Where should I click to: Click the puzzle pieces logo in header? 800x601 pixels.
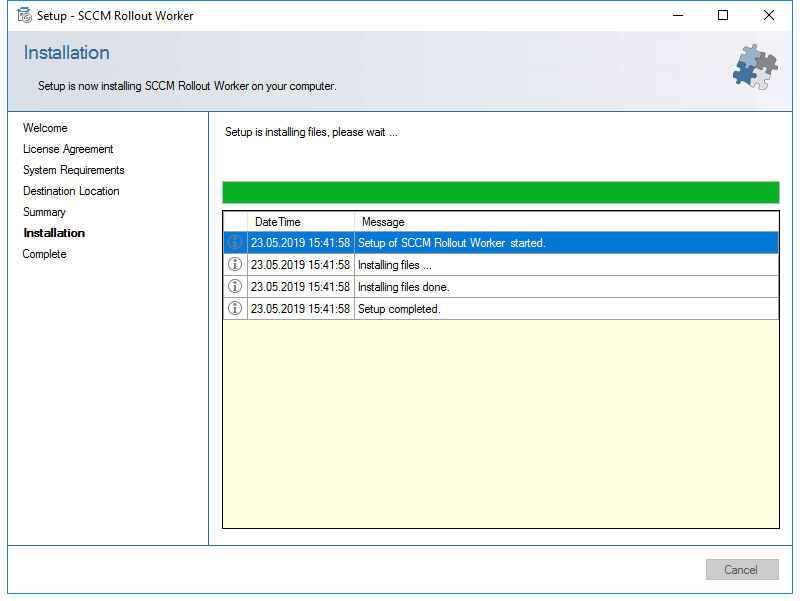click(x=755, y=67)
